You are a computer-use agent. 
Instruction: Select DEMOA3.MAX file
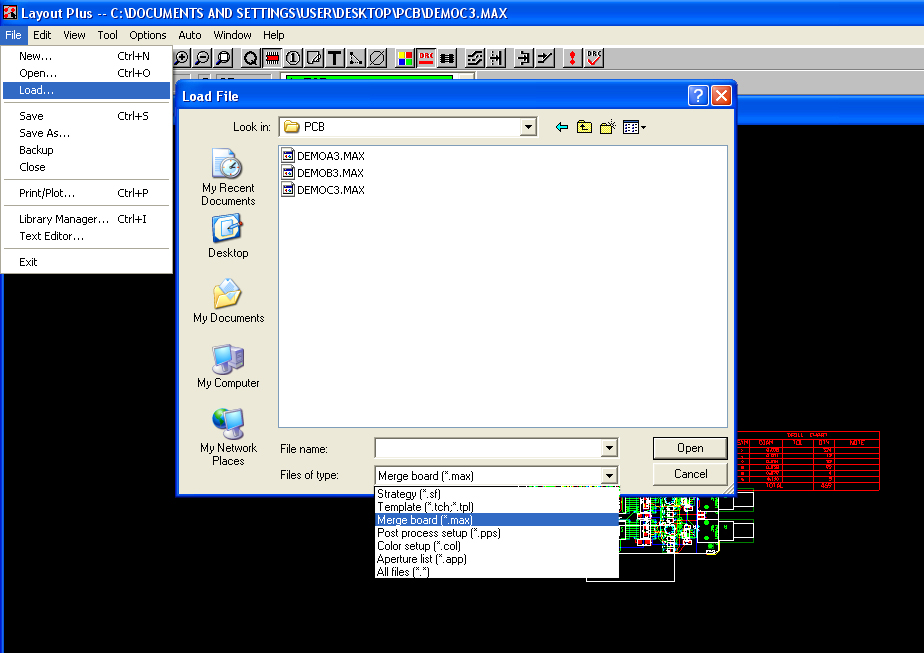click(324, 156)
